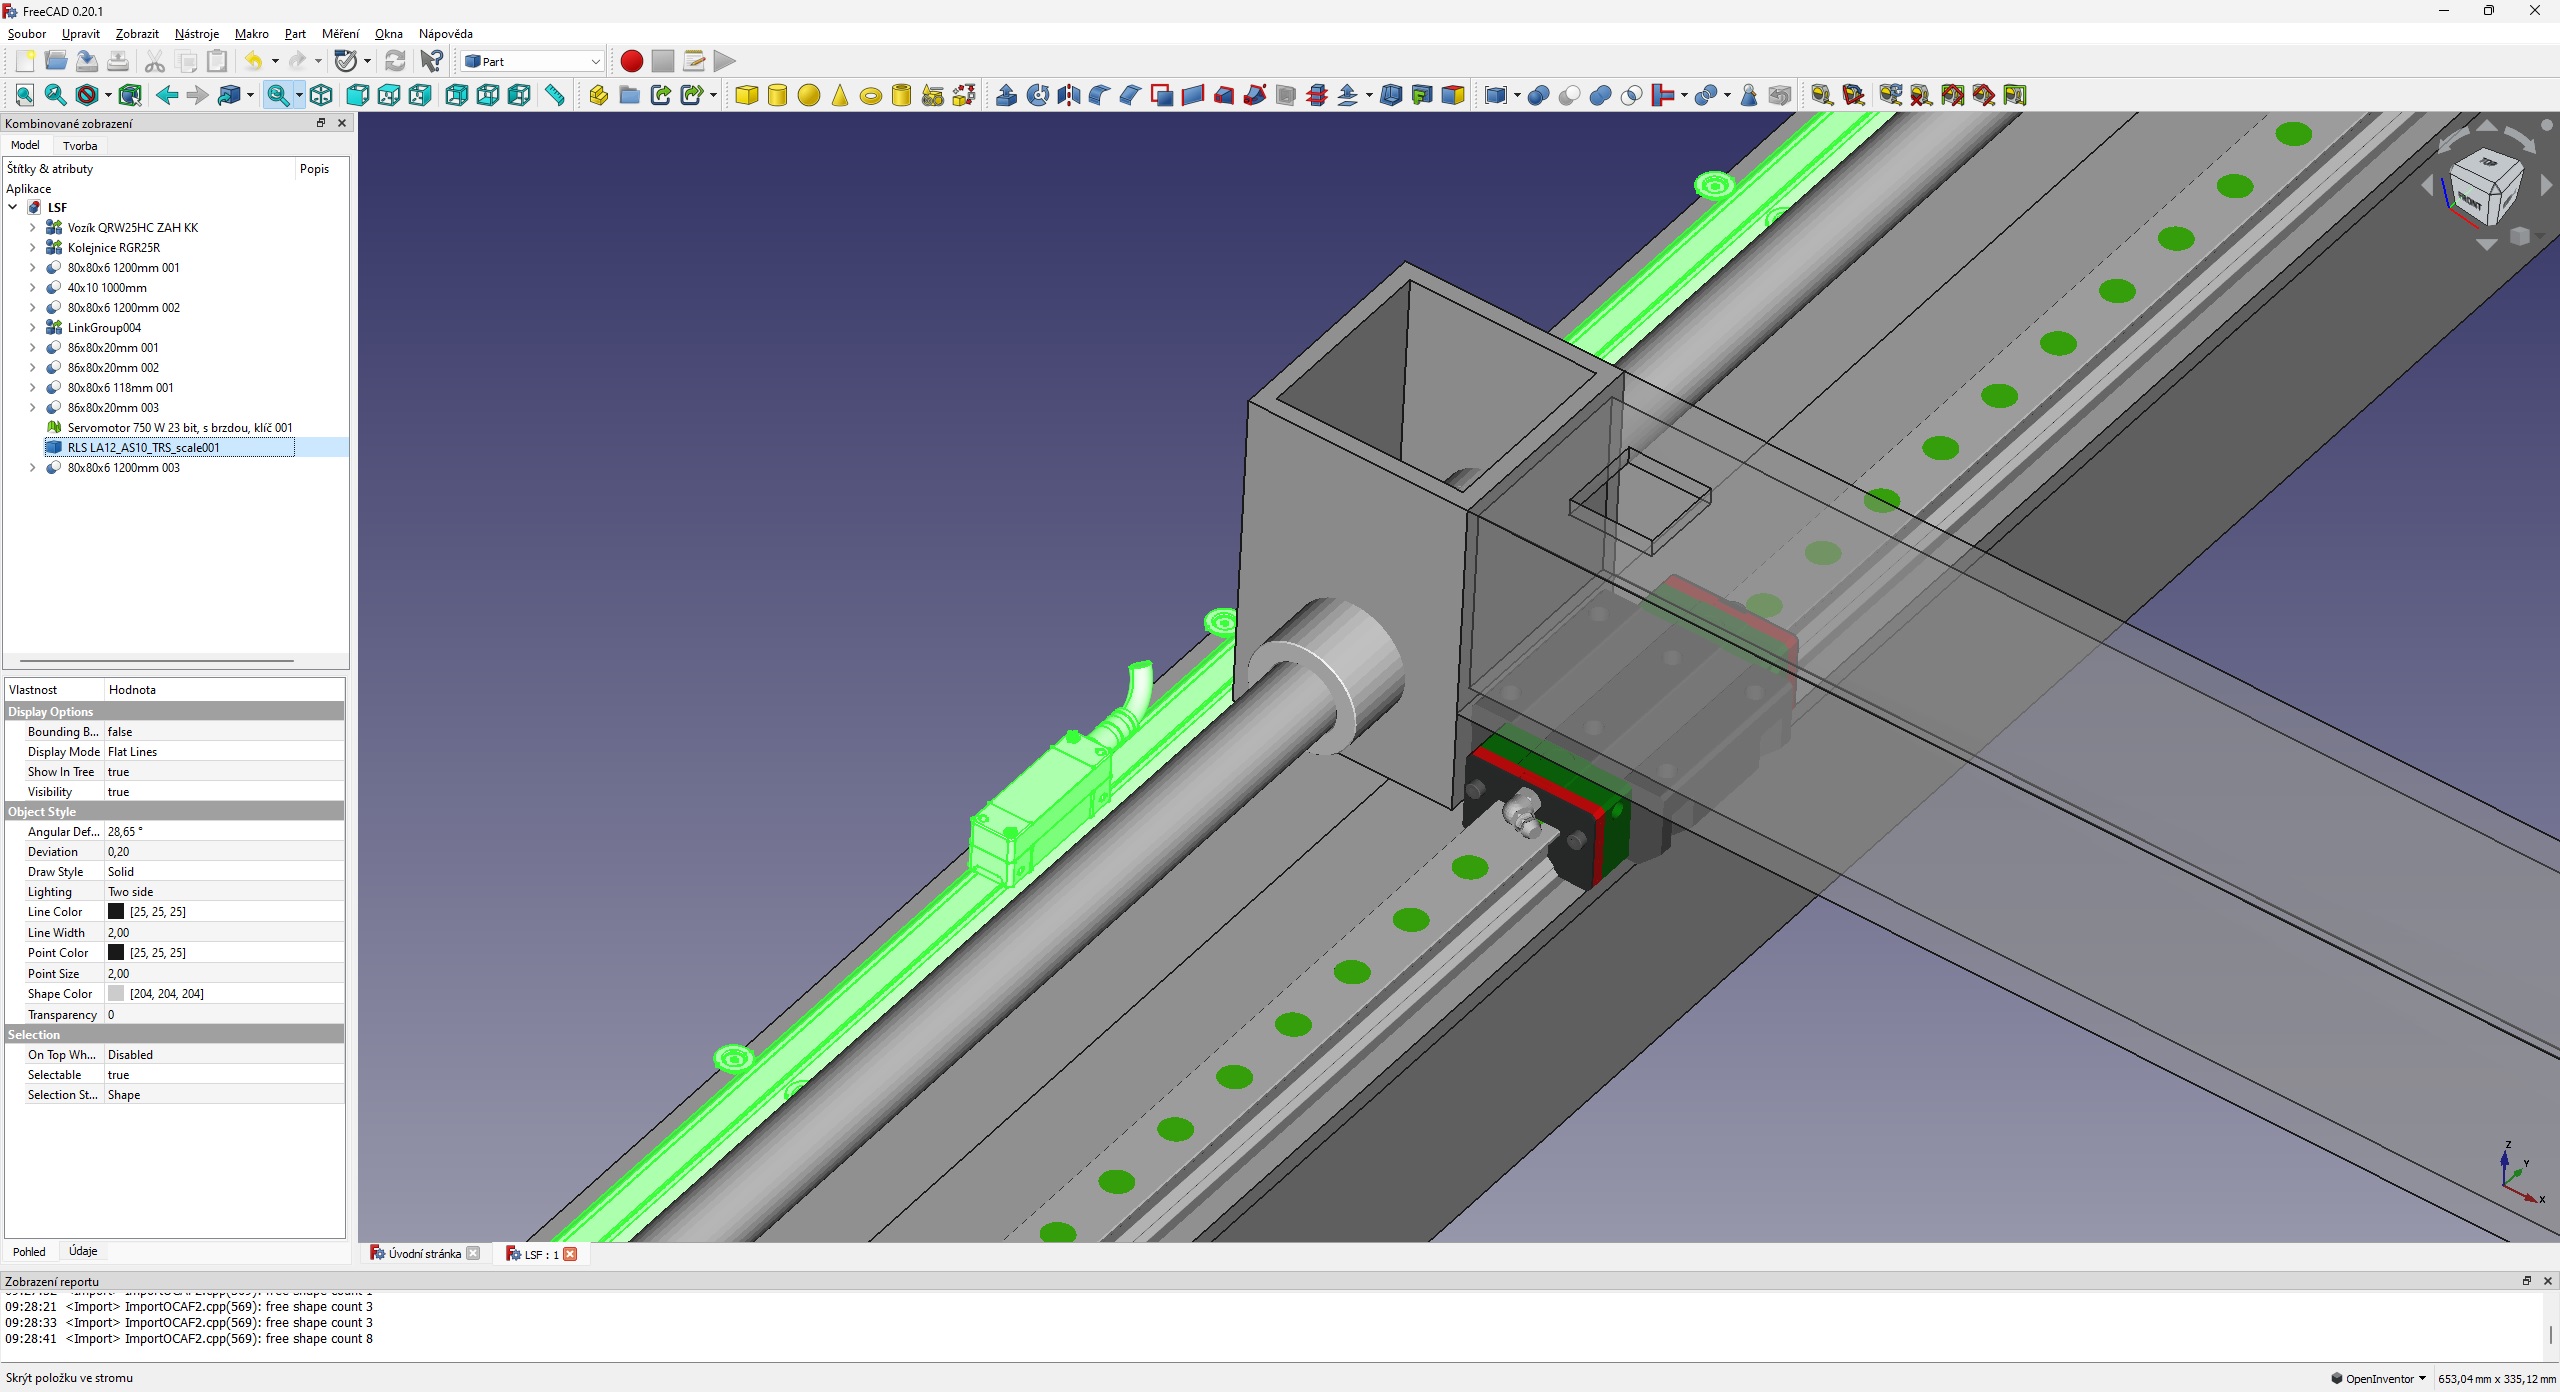Select Servomotor 750 W tree item
Screen dimensions: 2560x1392
coord(179,428)
